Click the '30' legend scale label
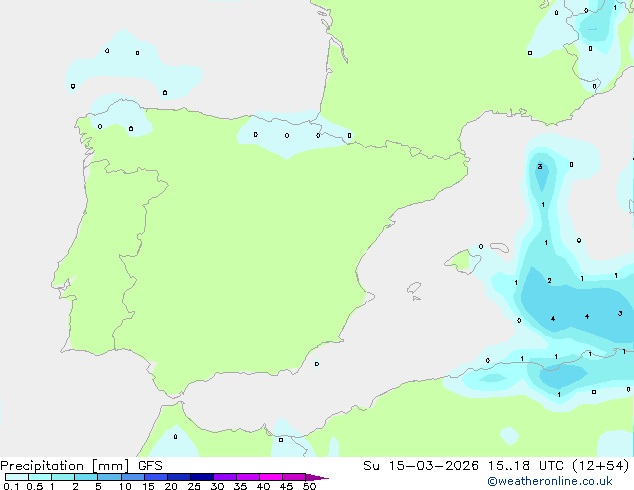This screenshot has width=634, height=490. pos(217,486)
